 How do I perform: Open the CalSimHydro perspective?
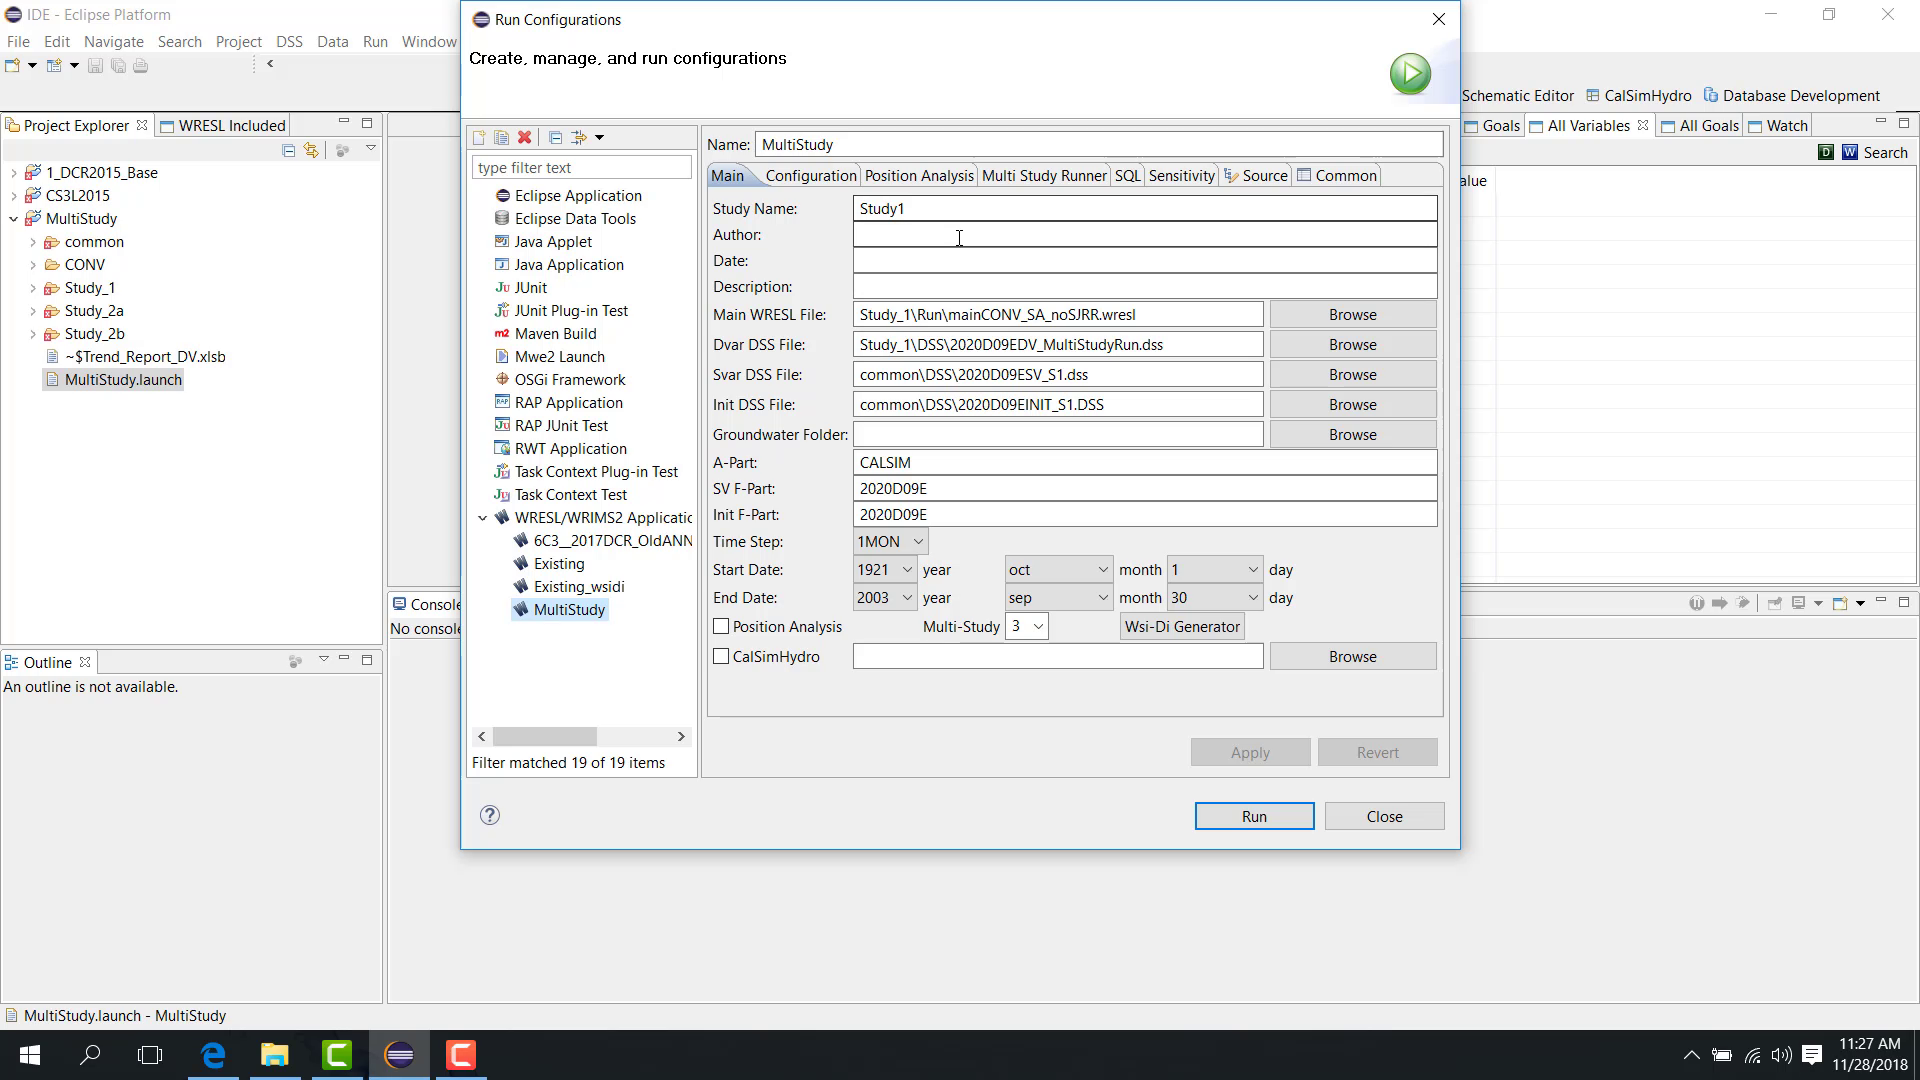click(1638, 96)
